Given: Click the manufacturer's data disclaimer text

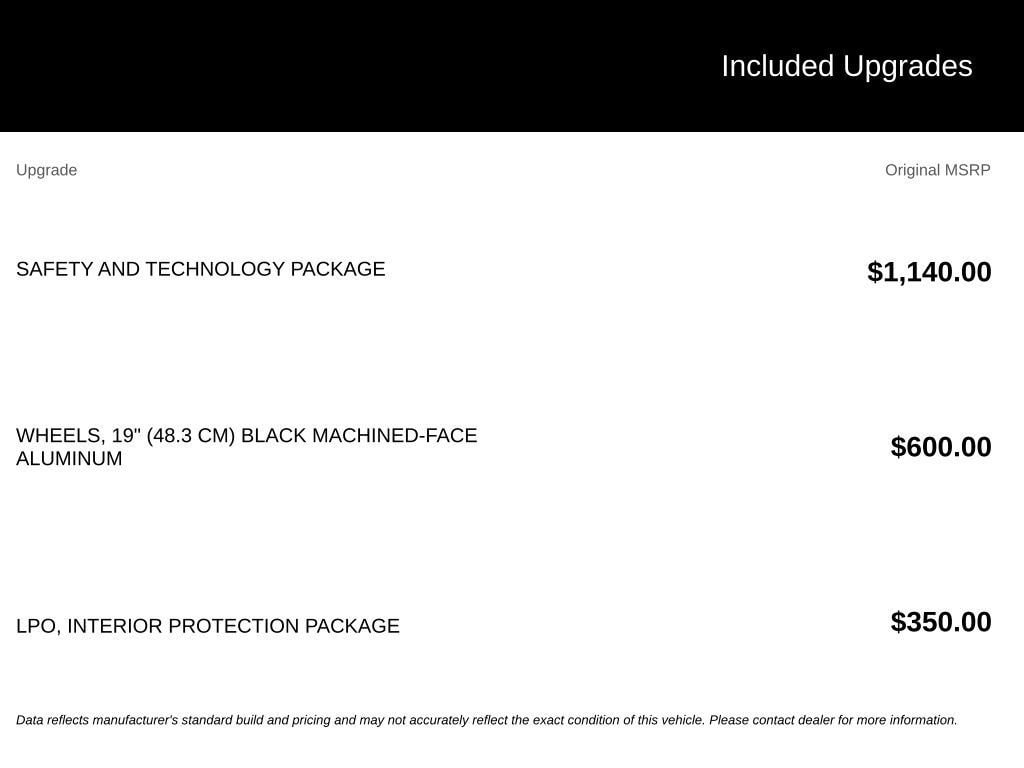Looking at the screenshot, I should click(x=487, y=720).
